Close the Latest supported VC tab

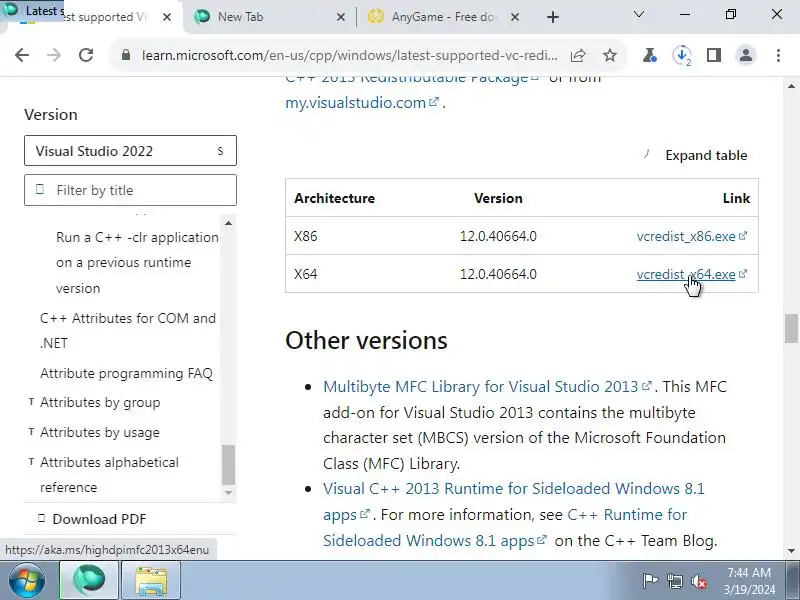click(x=167, y=17)
